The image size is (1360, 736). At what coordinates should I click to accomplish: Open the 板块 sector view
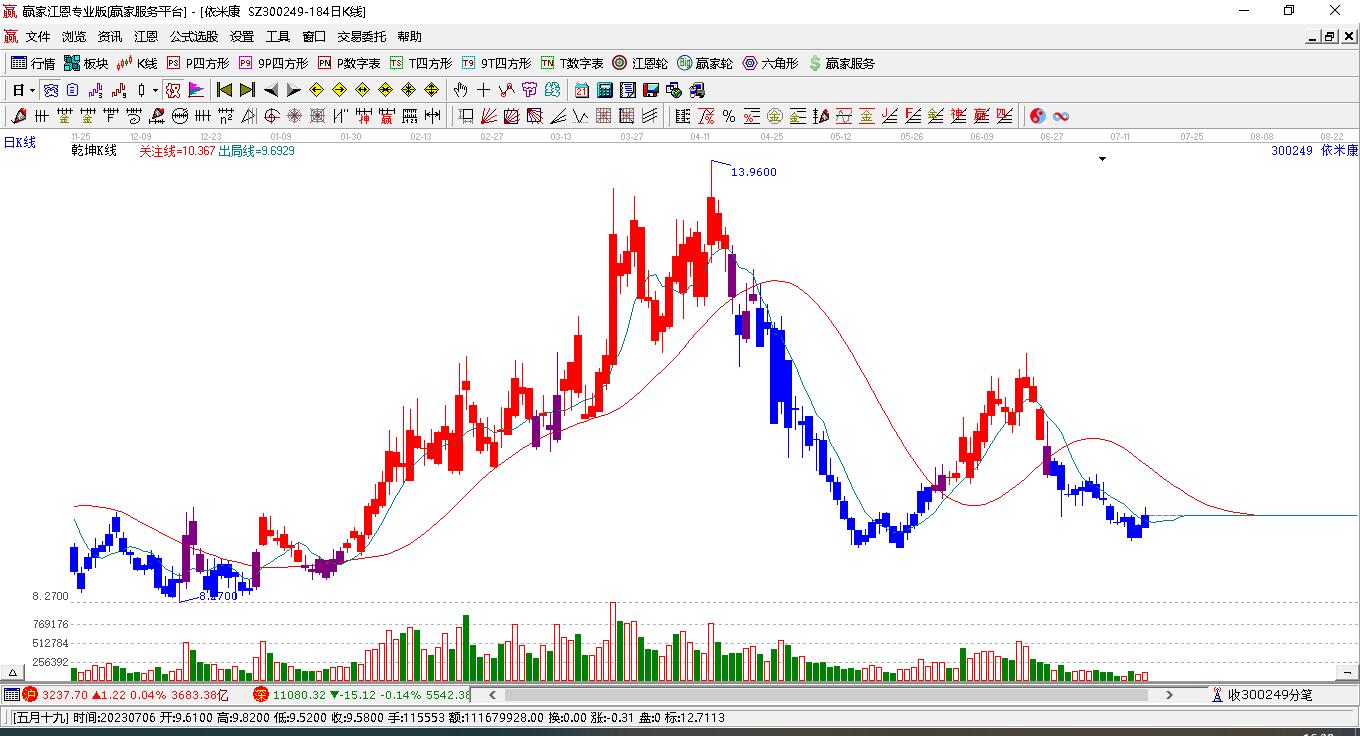point(86,63)
